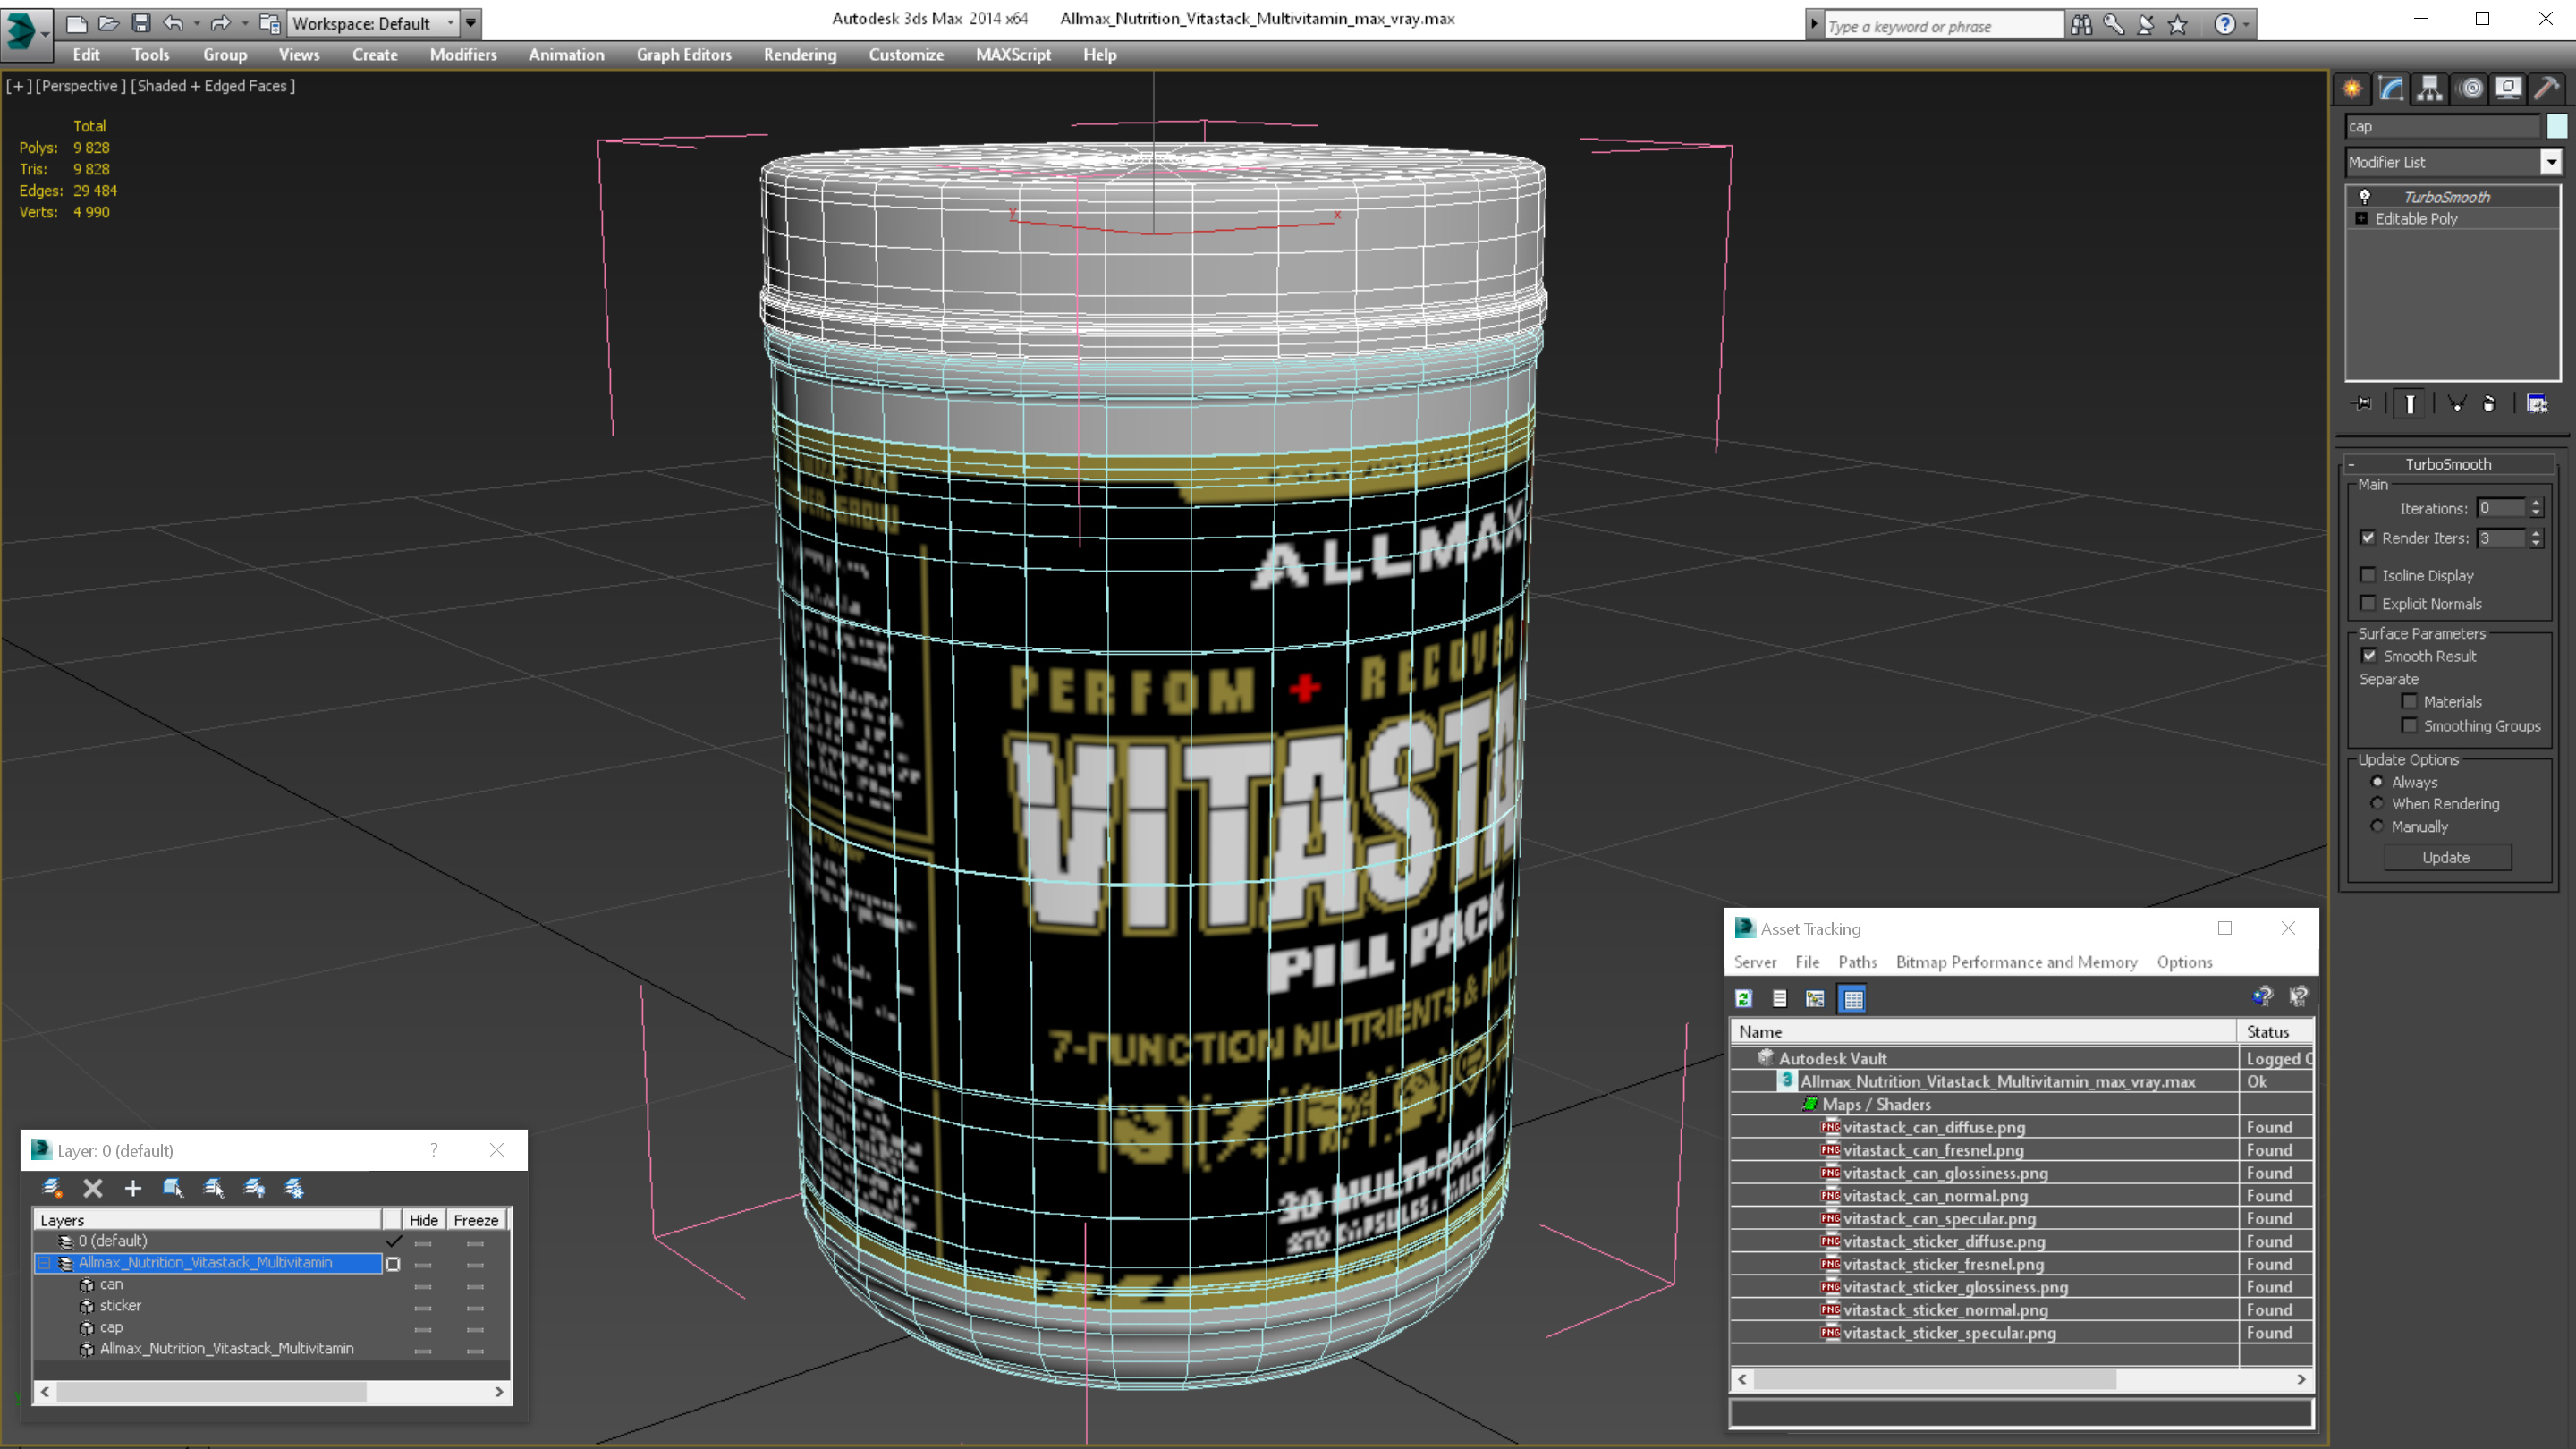Select the Always update radio button
2576x1449 pixels.
2378,782
